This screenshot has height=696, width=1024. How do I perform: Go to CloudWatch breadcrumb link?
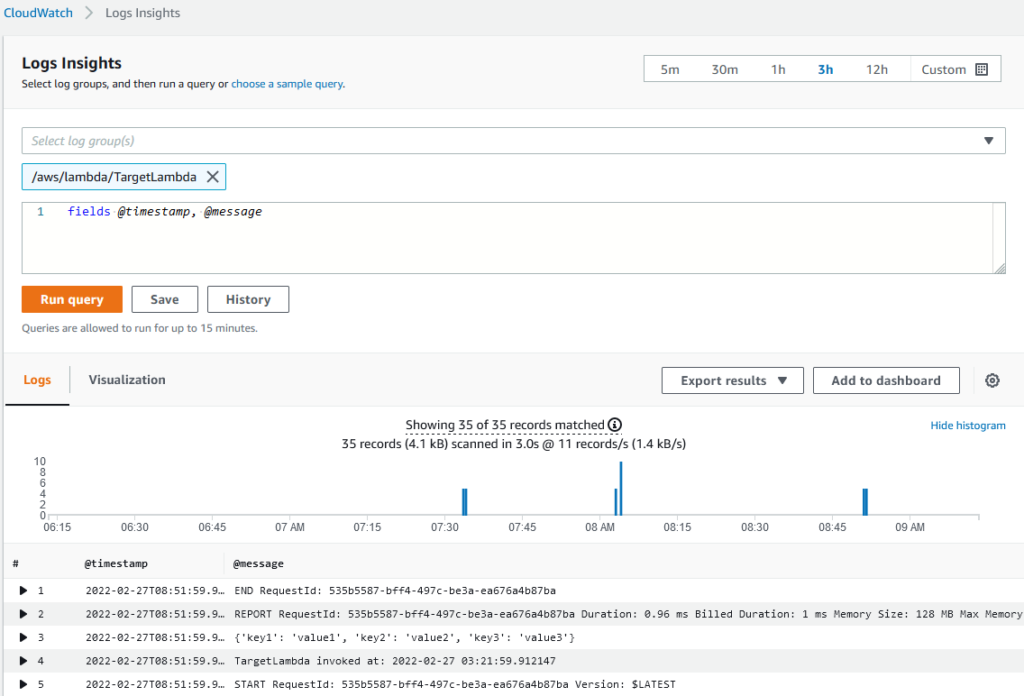pyautogui.click(x=38, y=13)
